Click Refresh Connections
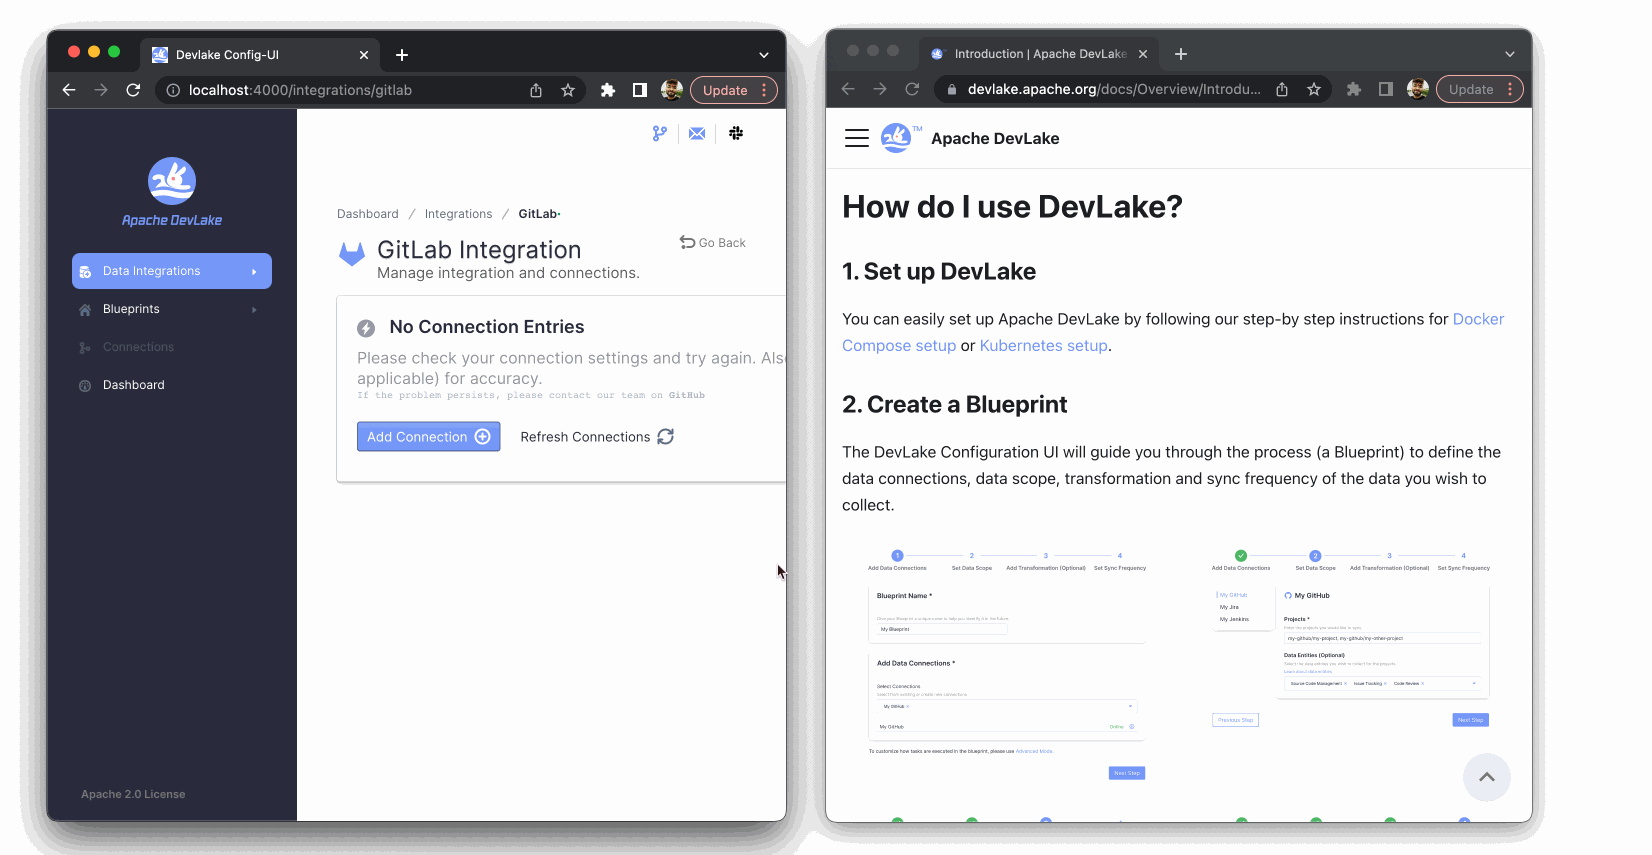 click(x=597, y=437)
